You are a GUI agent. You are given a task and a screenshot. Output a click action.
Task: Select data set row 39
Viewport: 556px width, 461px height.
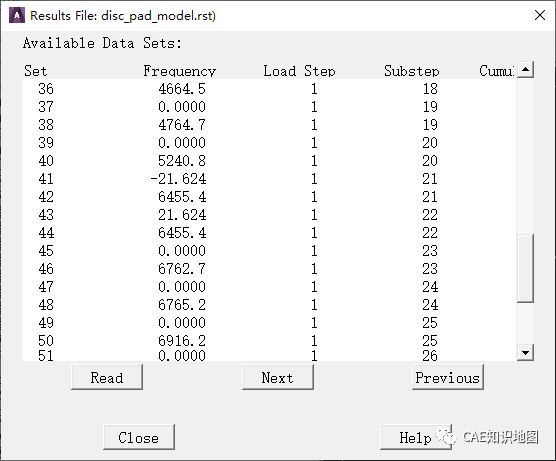point(269,143)
